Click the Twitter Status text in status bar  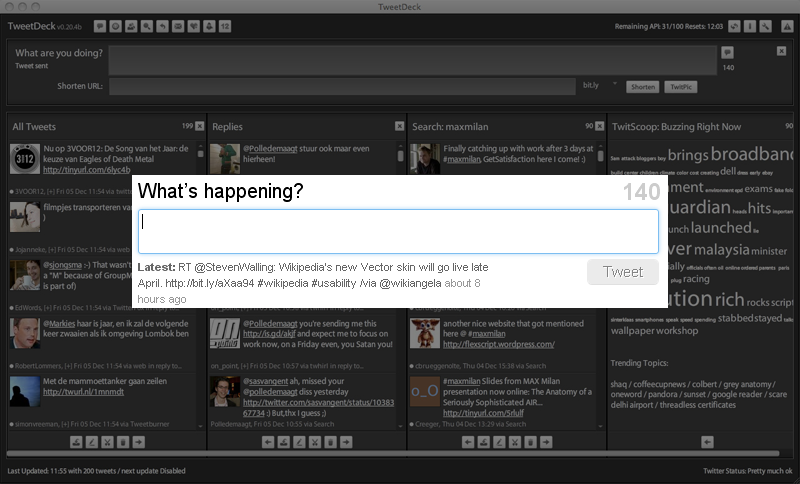[x=747, y=471]
